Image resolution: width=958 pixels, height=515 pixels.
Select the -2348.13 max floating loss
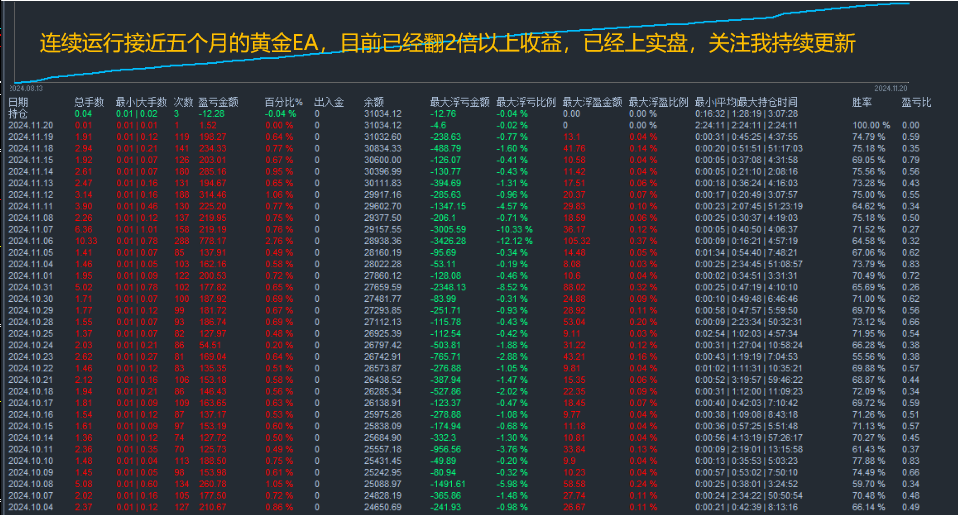point(448,287)
